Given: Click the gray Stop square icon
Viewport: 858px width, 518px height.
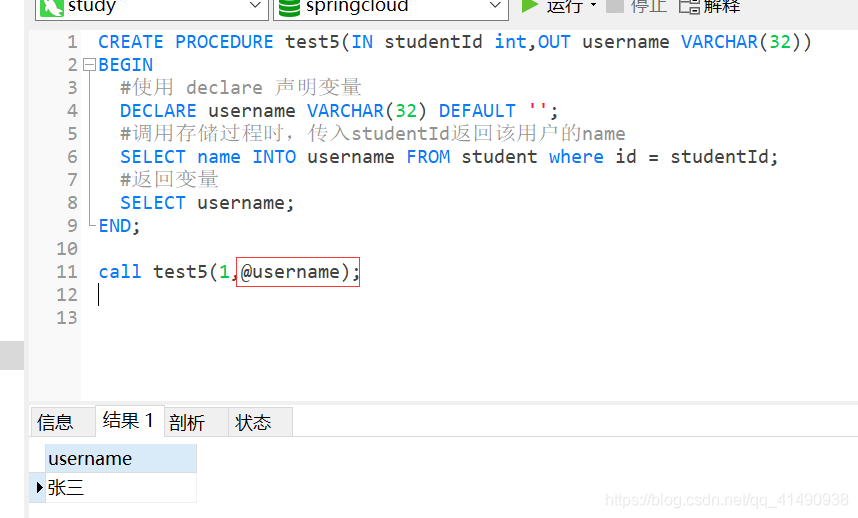Looking at the screenshot, I should [615, 6].
